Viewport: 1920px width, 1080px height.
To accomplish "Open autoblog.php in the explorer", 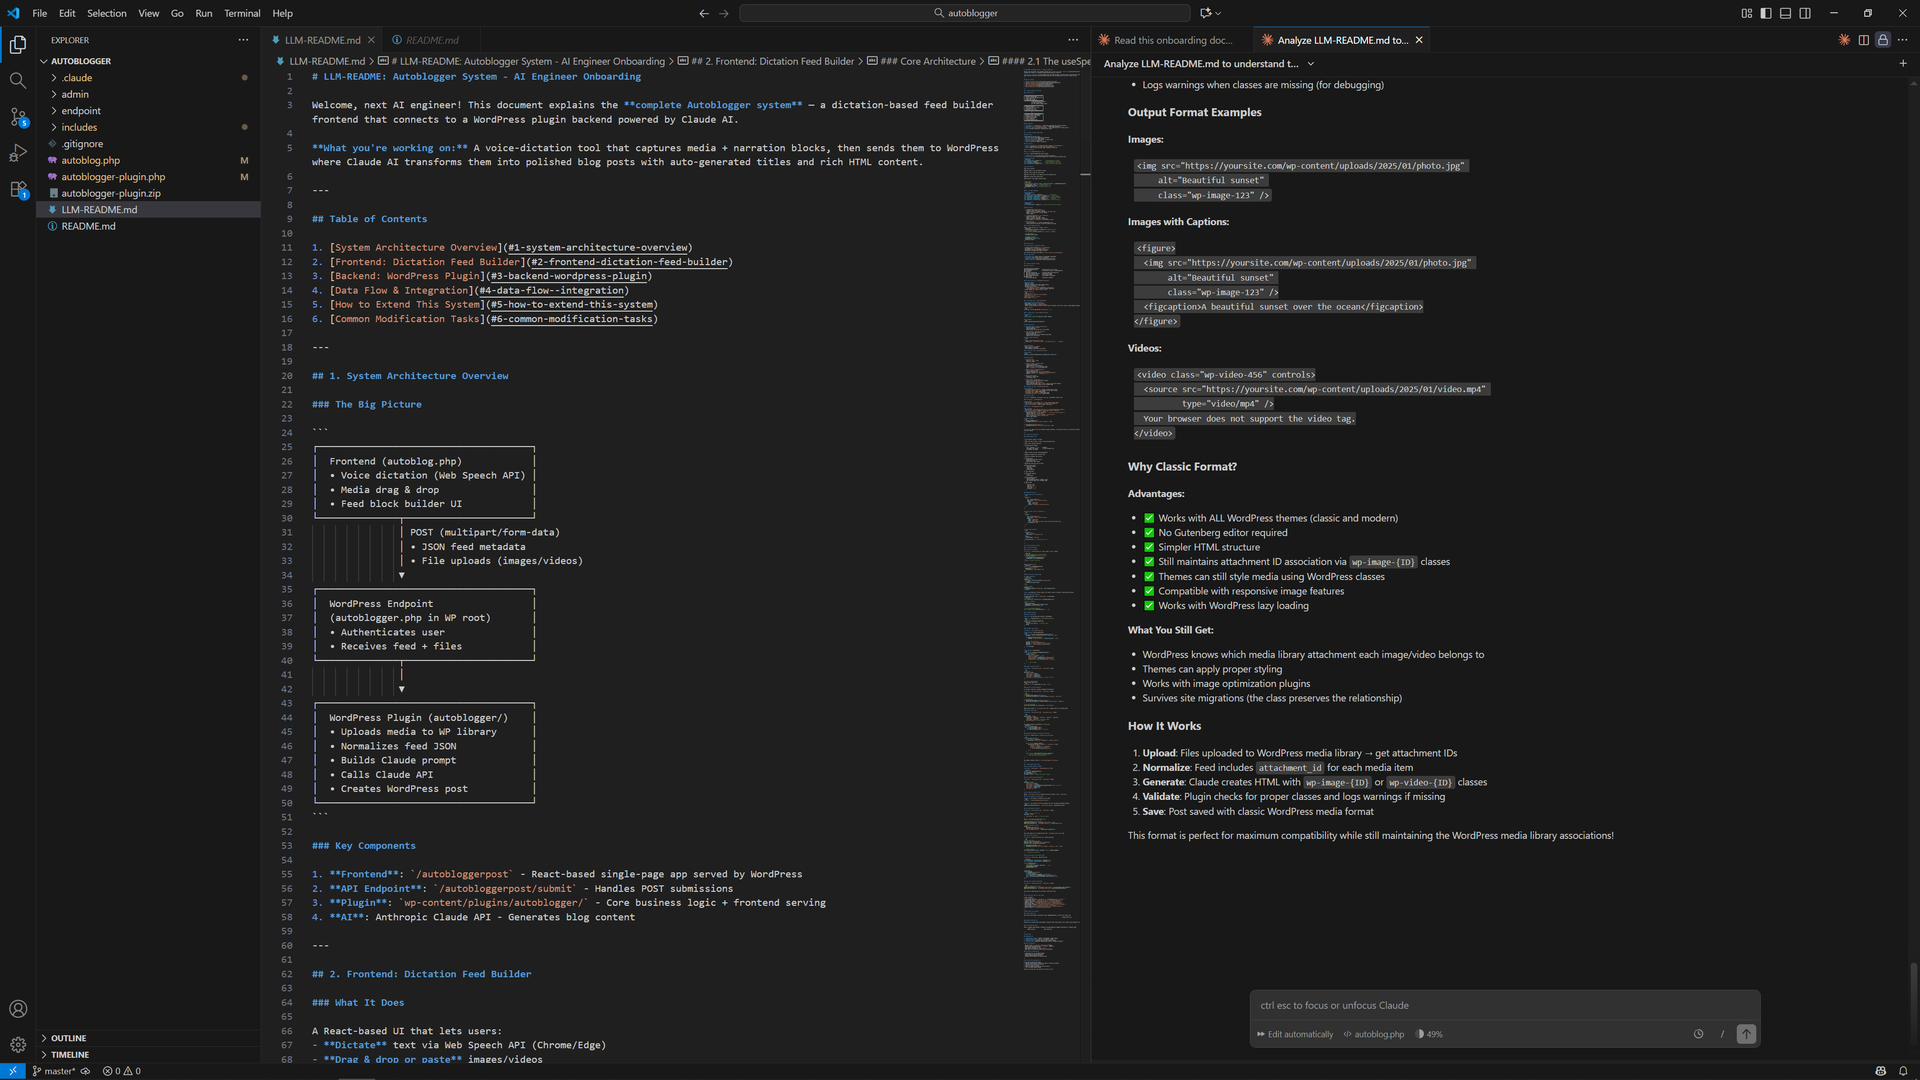I will (x=148, y=160).
